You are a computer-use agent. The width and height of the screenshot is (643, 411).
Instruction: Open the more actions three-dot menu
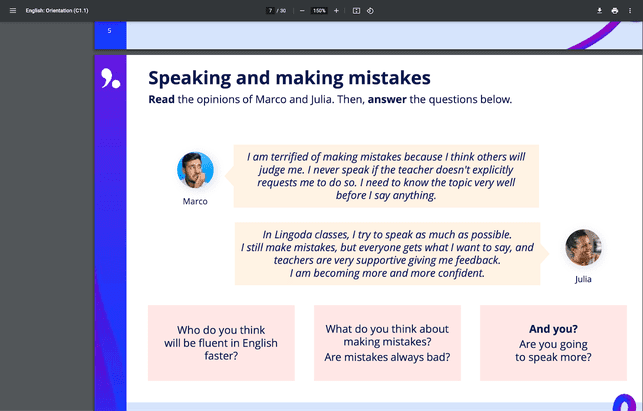click(630, 10)
